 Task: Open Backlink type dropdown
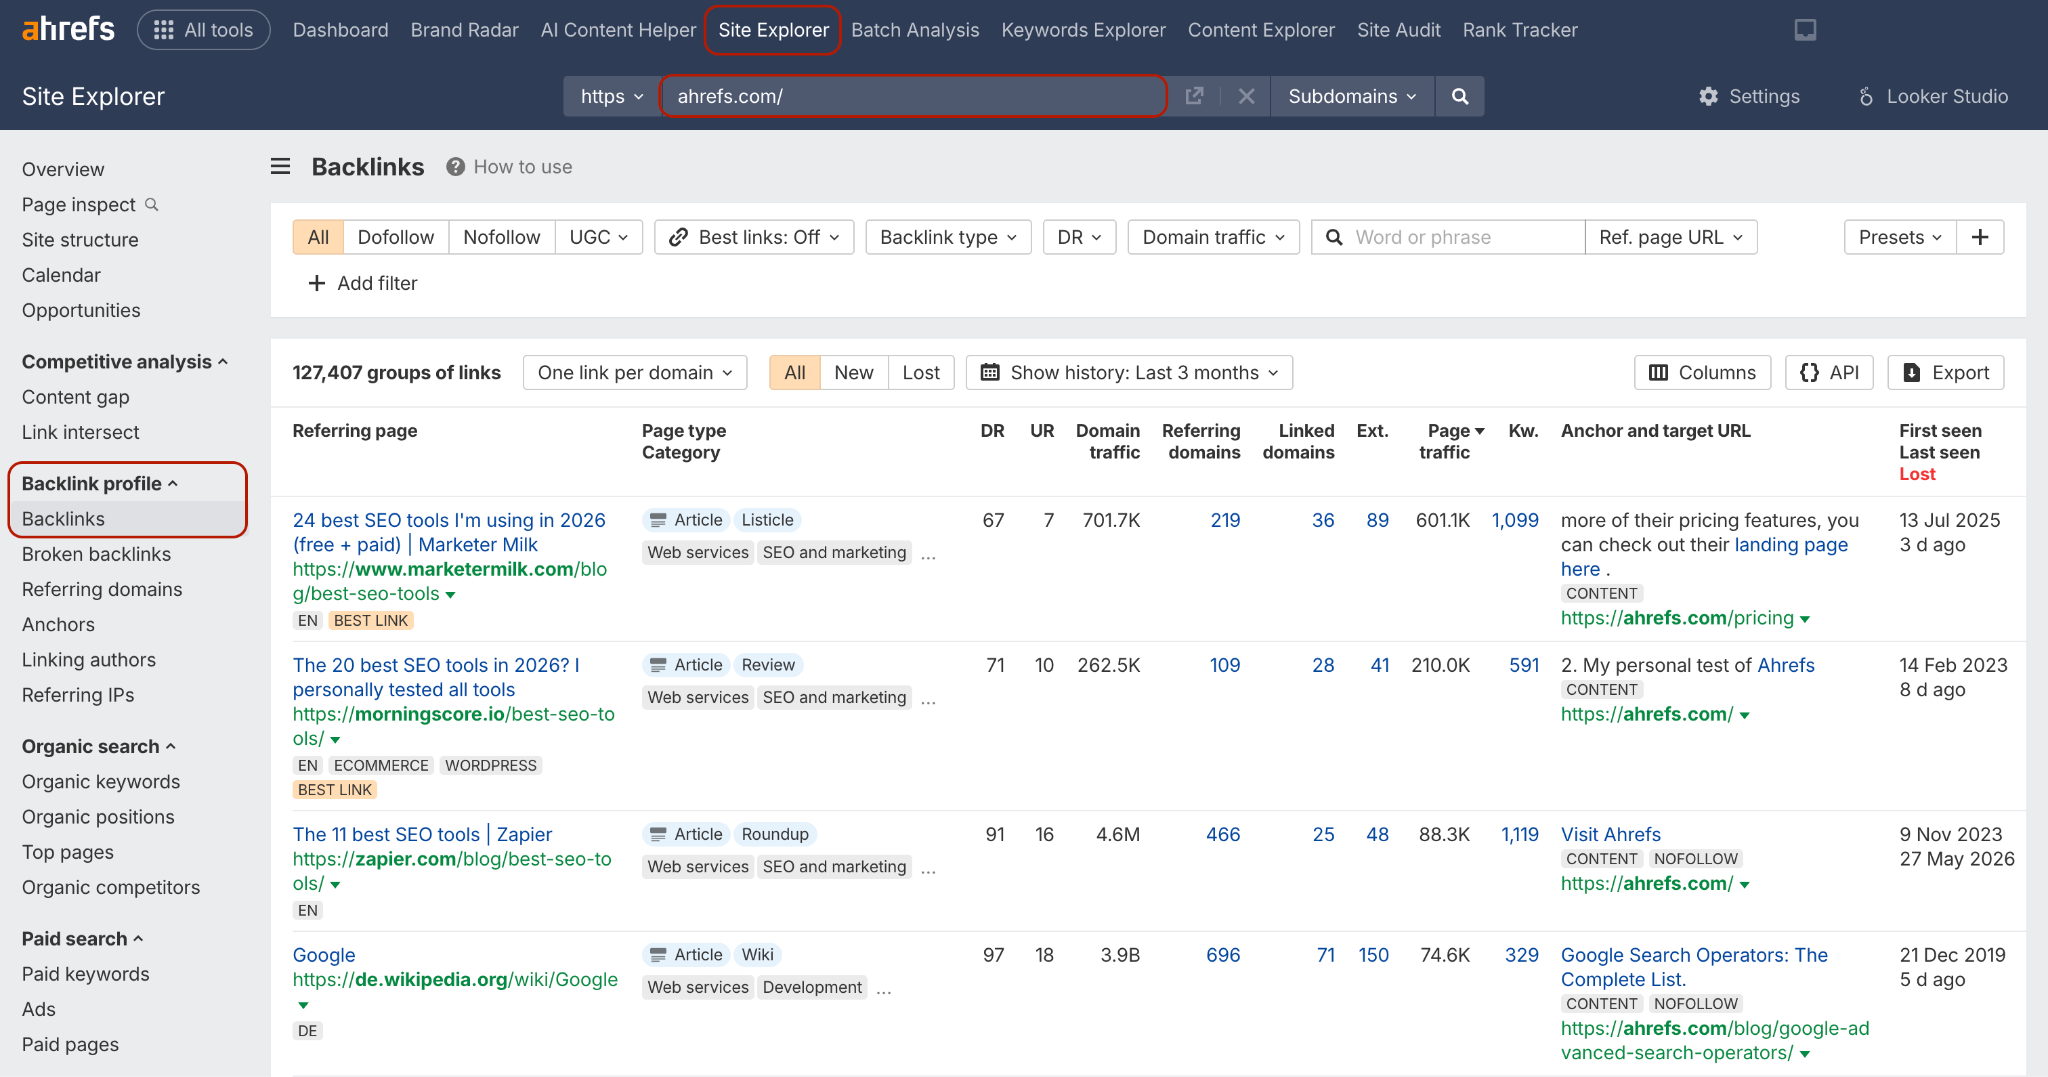[x=948, y=237]
